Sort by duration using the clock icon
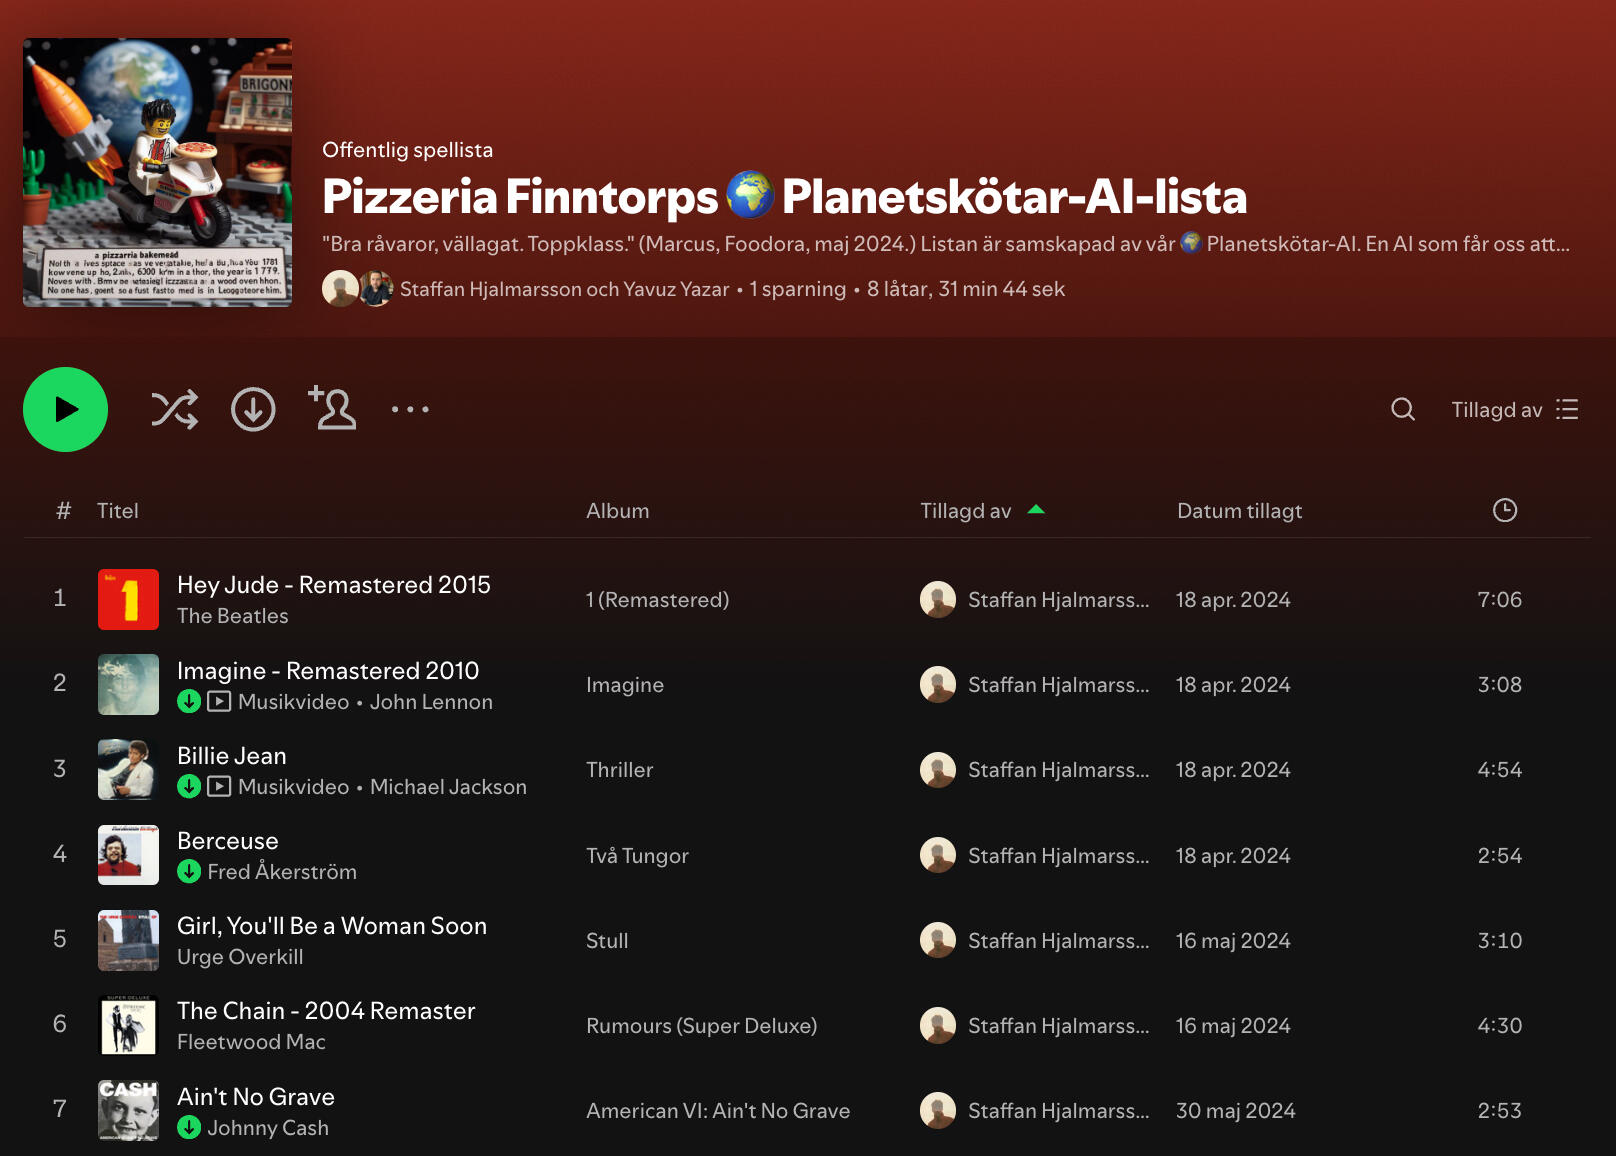This screenshot has height=1156, width=1616. point(1504,511)
